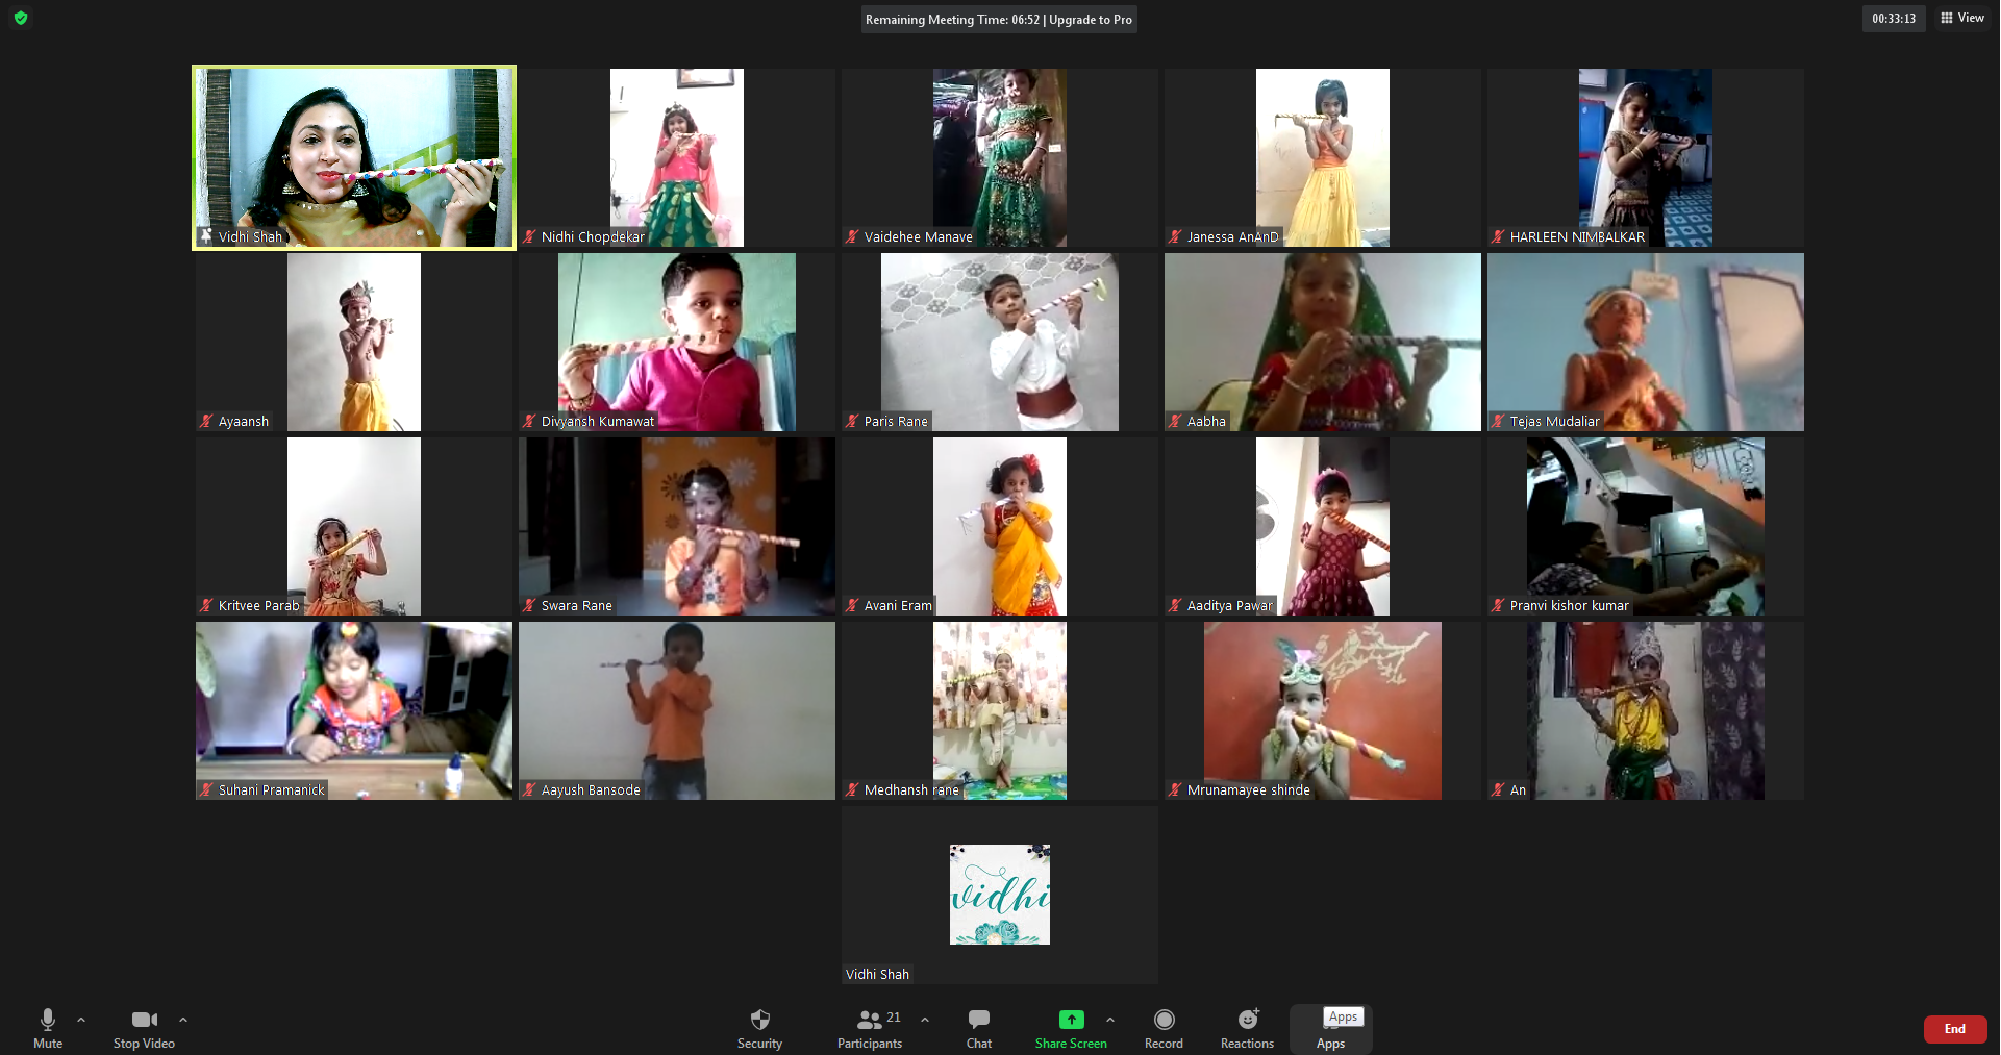Expand video options arrow beside Stop Video
2001x1055 pixels.
point(183,1020)
